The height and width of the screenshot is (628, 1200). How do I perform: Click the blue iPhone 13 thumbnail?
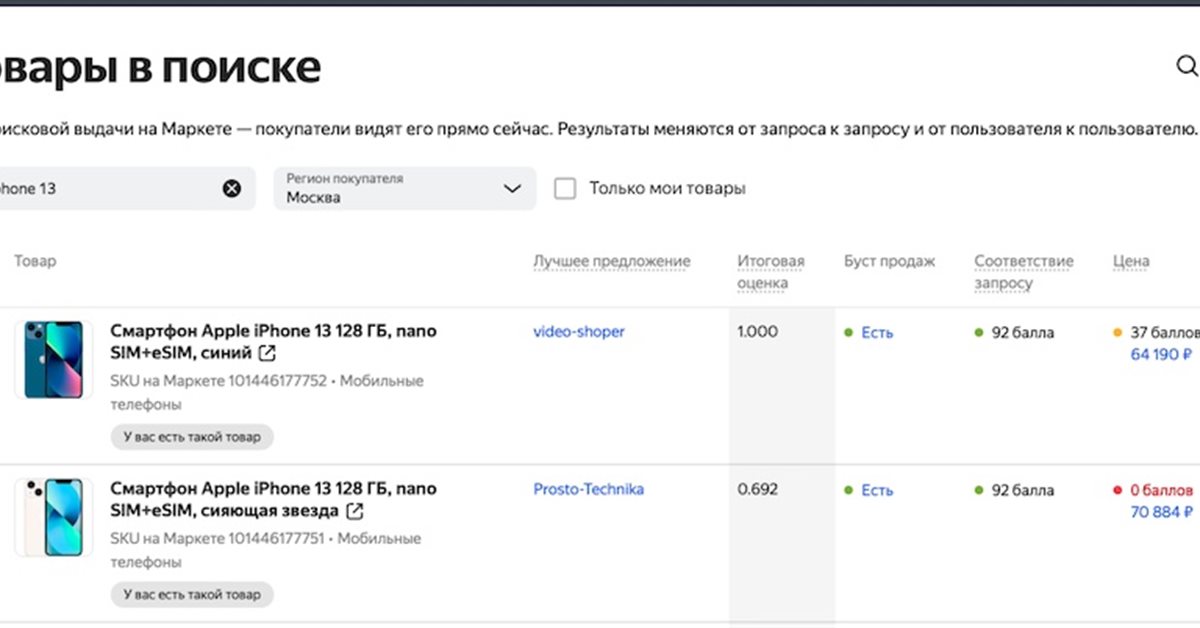[x=54, y=360]
